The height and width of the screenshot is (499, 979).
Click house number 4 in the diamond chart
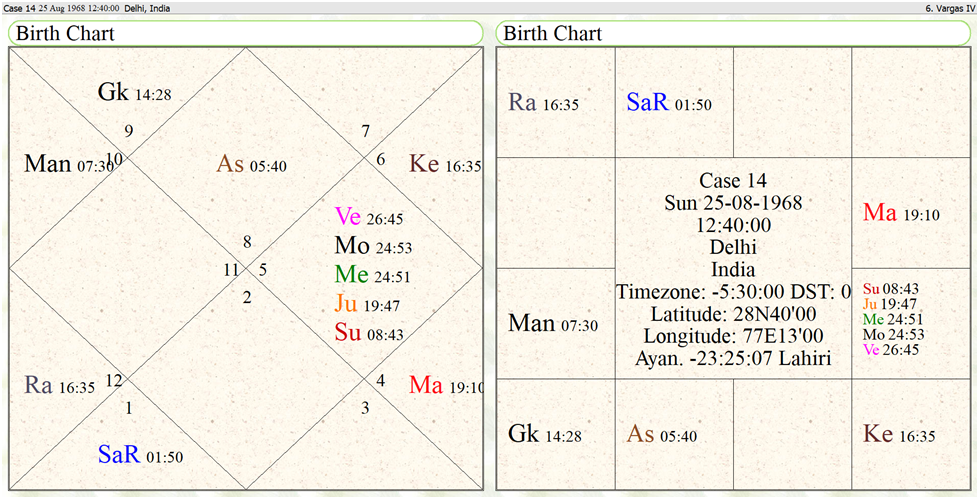[x=380, y=380]
